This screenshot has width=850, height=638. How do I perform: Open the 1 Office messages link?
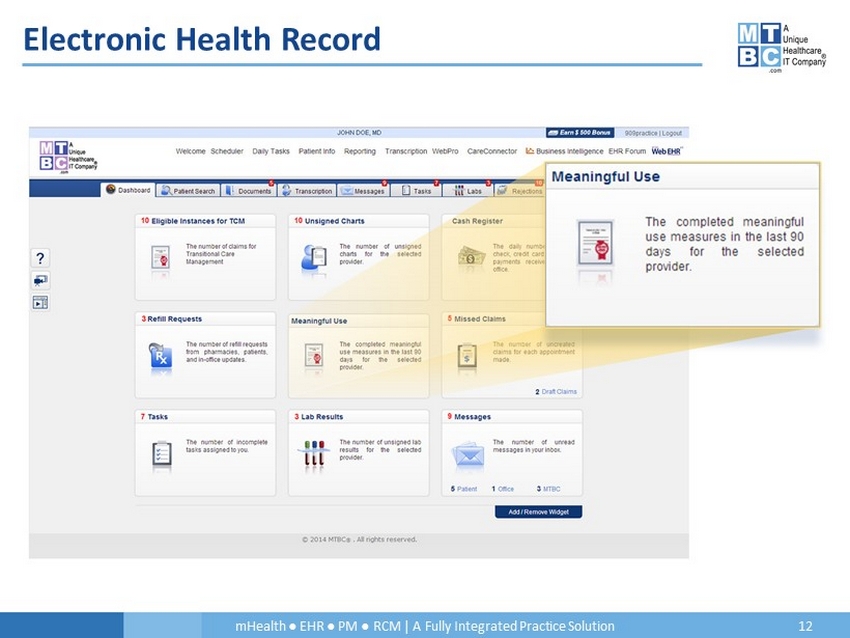coord(503,489)
